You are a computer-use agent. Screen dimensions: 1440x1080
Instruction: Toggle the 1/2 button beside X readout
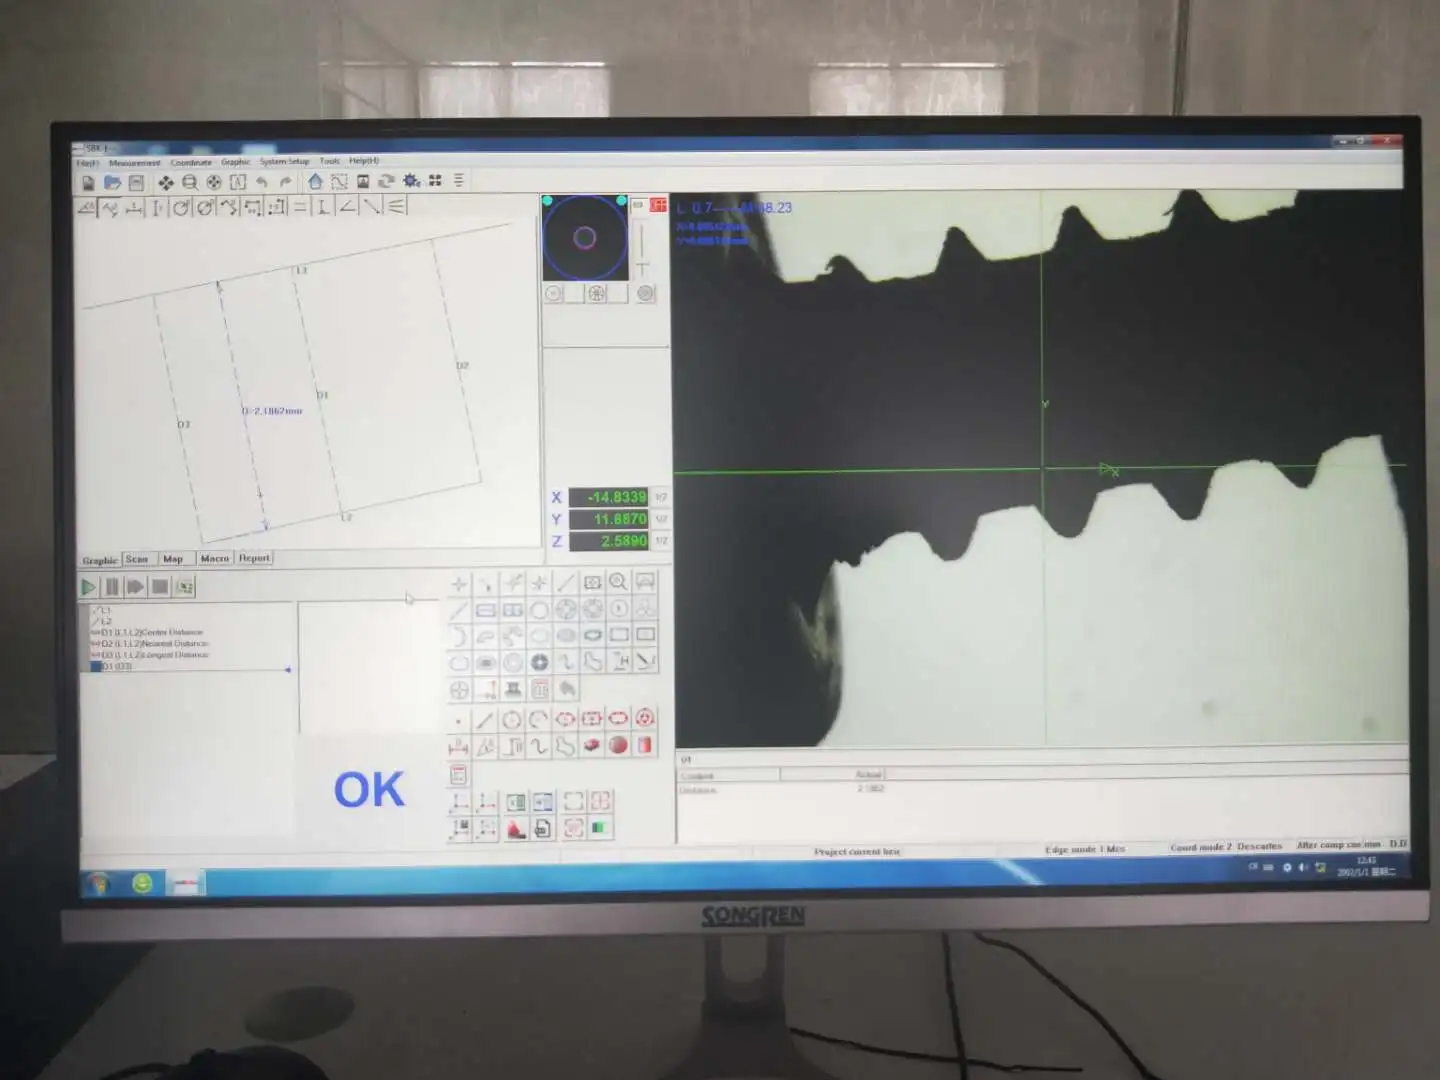coord(661,497)
